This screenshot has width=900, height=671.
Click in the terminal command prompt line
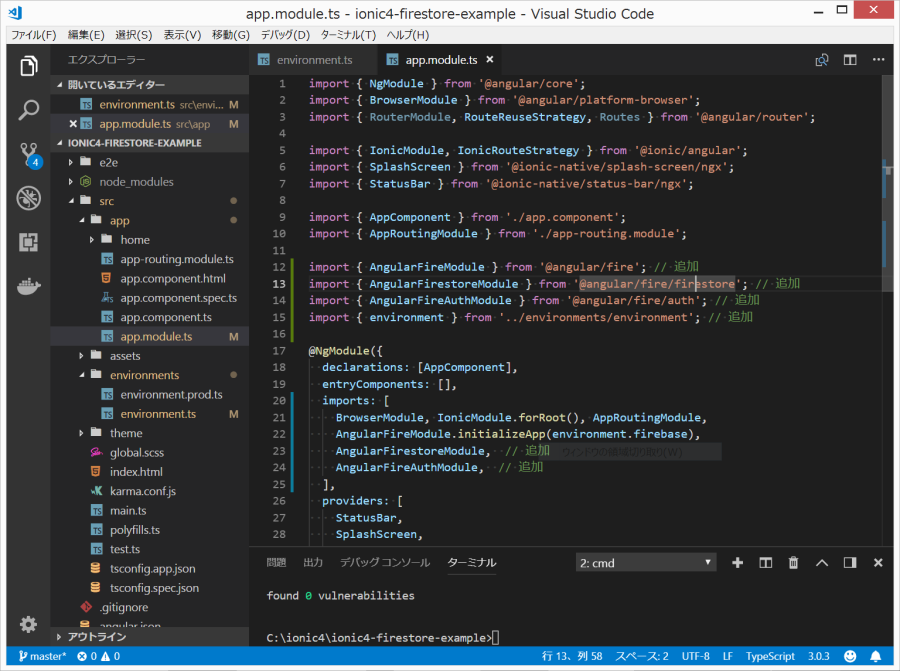(x=383, y=638)
